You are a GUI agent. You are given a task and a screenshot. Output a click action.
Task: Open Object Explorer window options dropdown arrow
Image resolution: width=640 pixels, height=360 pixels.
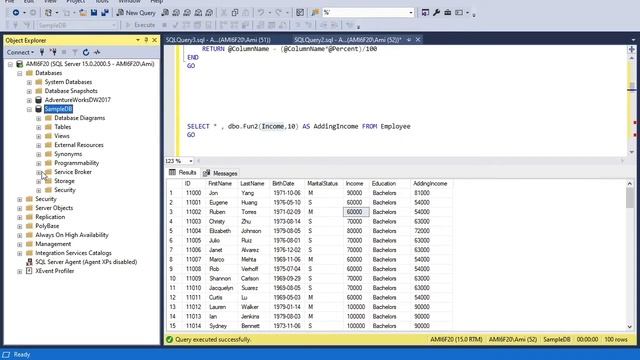[138, 40]
